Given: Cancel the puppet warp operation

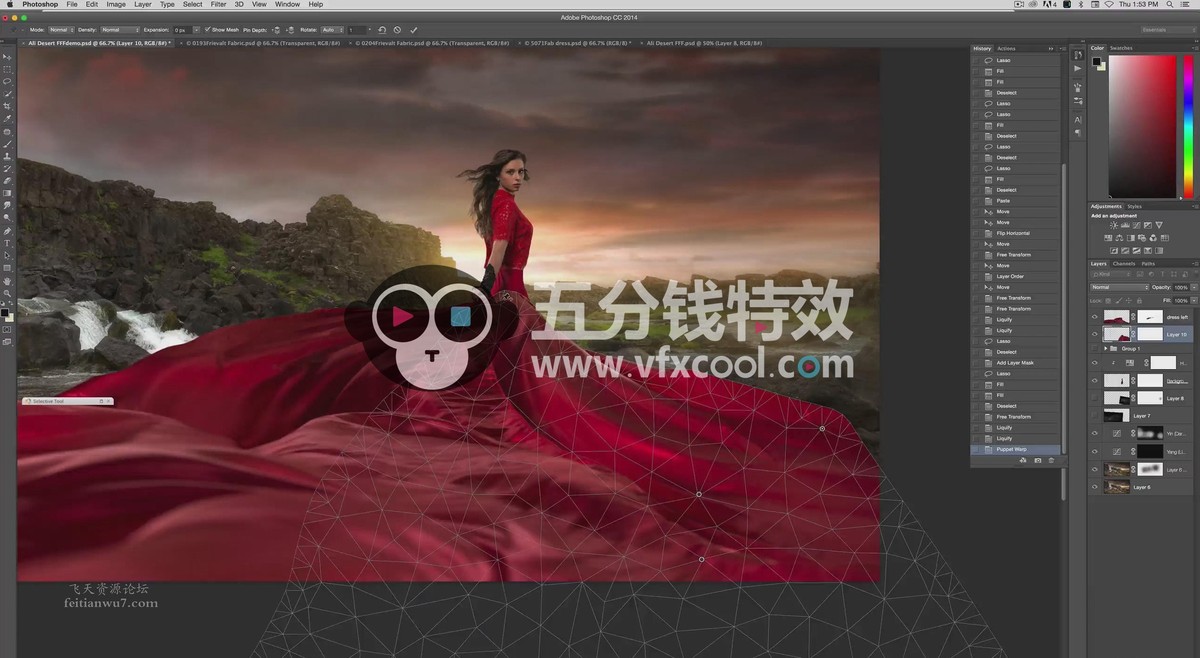Looking at the screenshot, I should tap(397, 30).
